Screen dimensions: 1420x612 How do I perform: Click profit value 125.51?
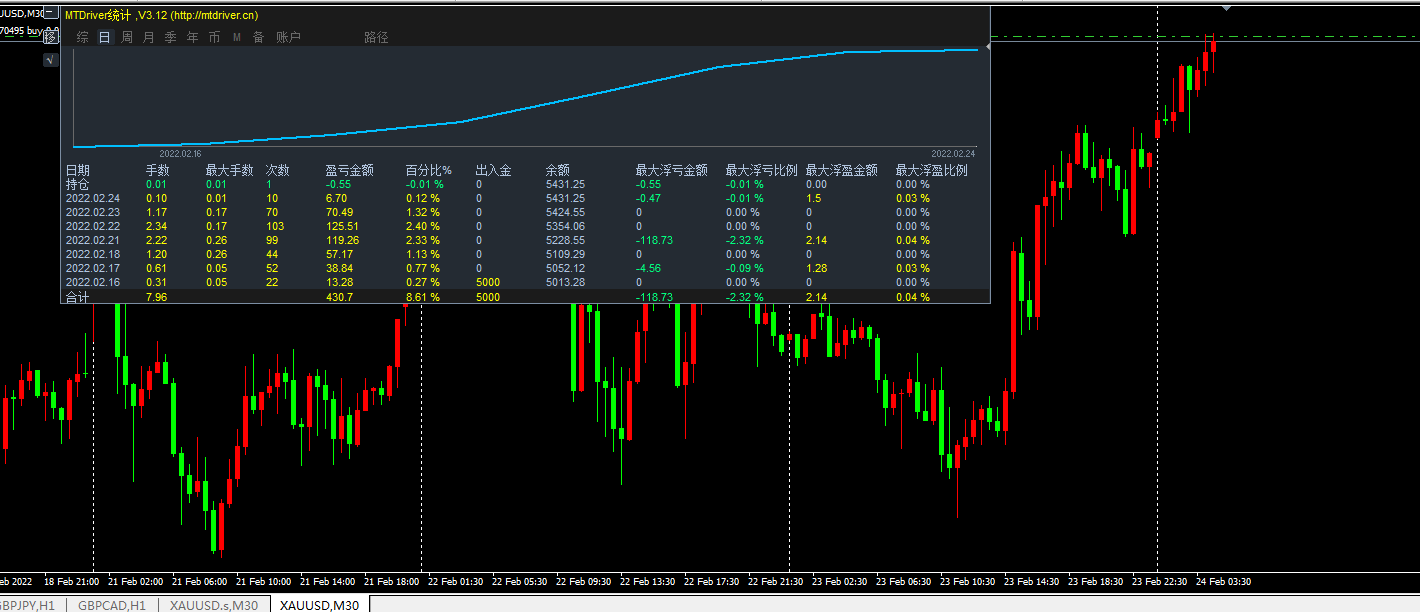point(342,226)
